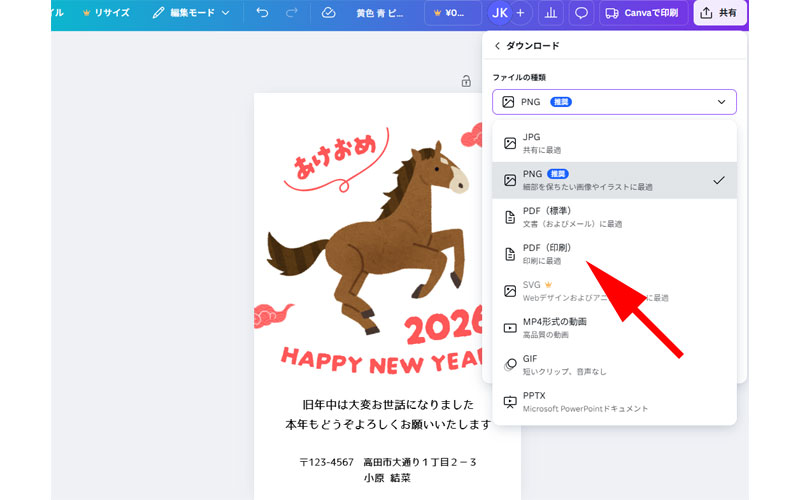Image resolution: width=800 pixels, height=500 pixels.
Task: Click the PDF（標準） document icon
Action: (510, 217)
